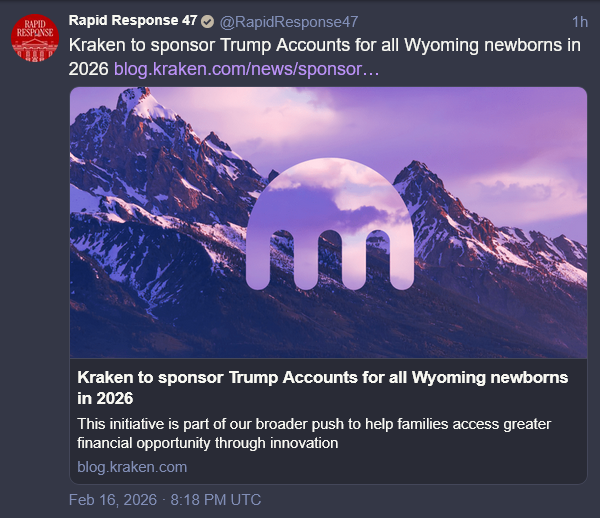Open the blog.kraken.com/news/sponsor… link in the tweet
Screen dimensions: 600x518
(246, 70)
